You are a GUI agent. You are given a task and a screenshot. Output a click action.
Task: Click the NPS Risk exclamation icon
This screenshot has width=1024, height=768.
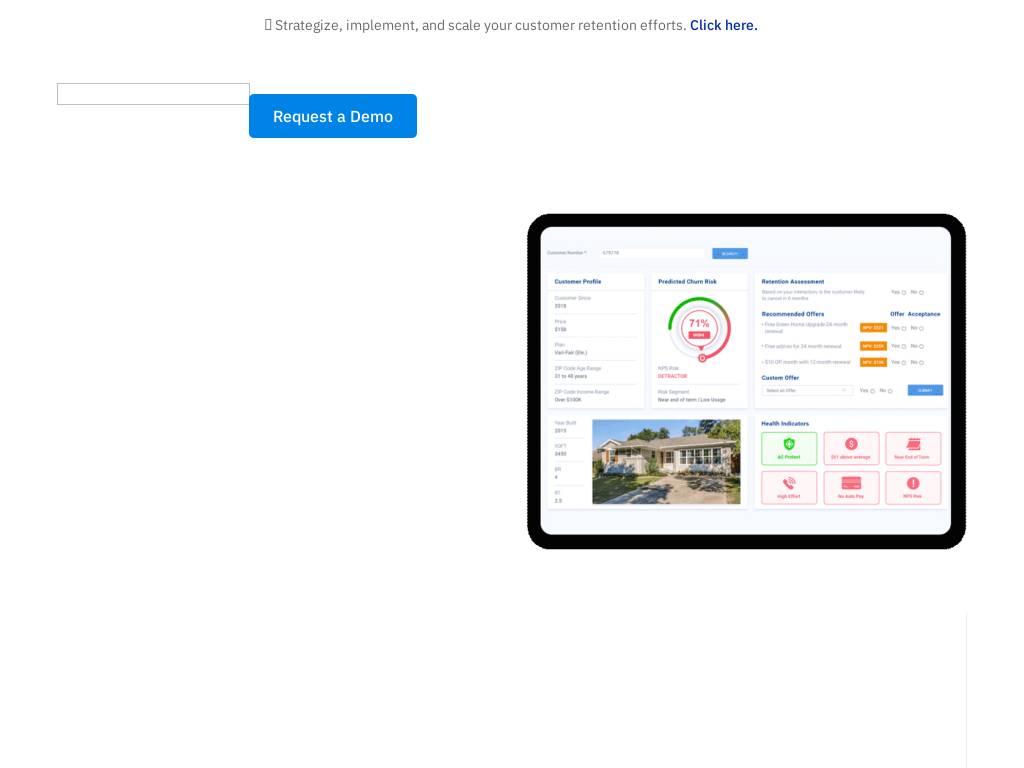coord(913,484)
